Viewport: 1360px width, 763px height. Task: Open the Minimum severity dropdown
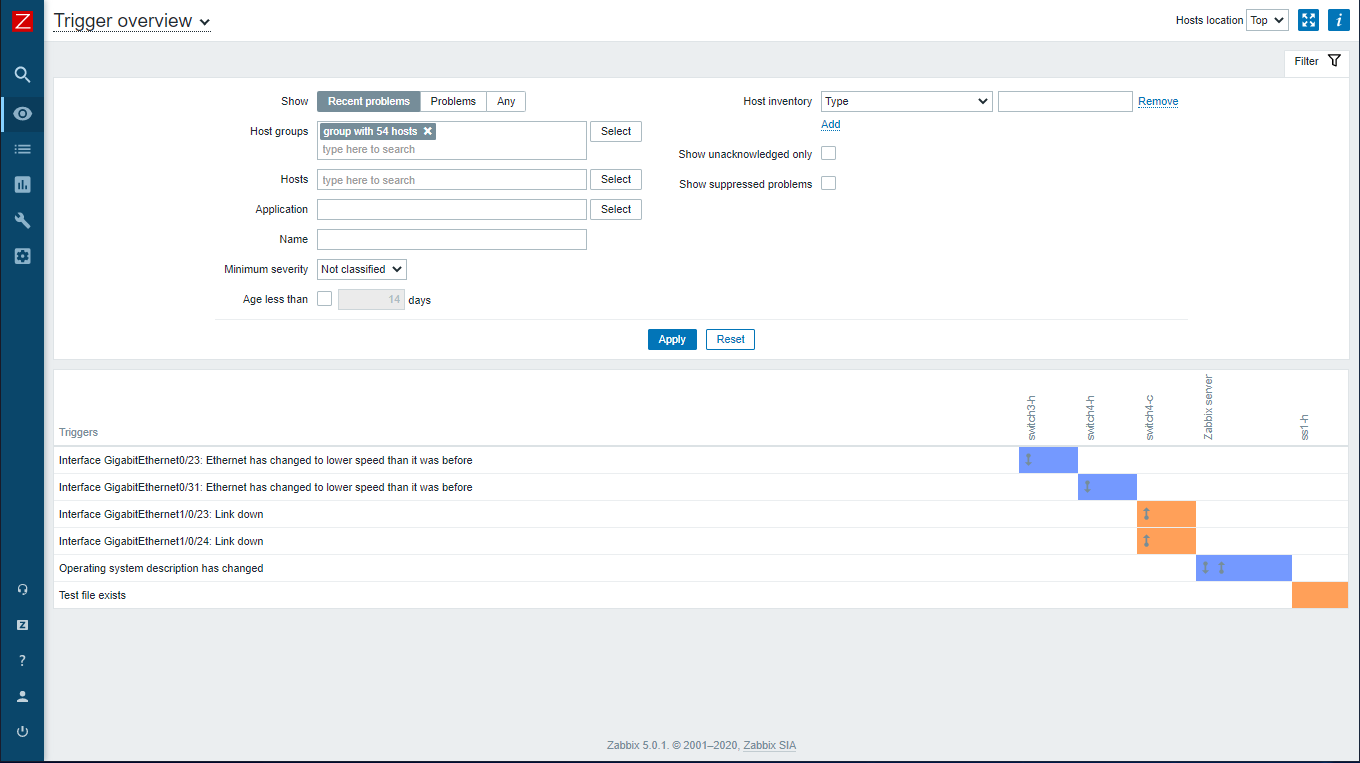tap(361, 269)
